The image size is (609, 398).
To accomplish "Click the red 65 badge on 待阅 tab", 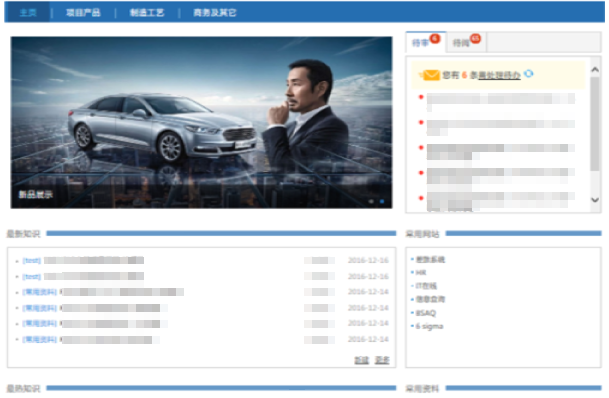I will coord(475,38).
